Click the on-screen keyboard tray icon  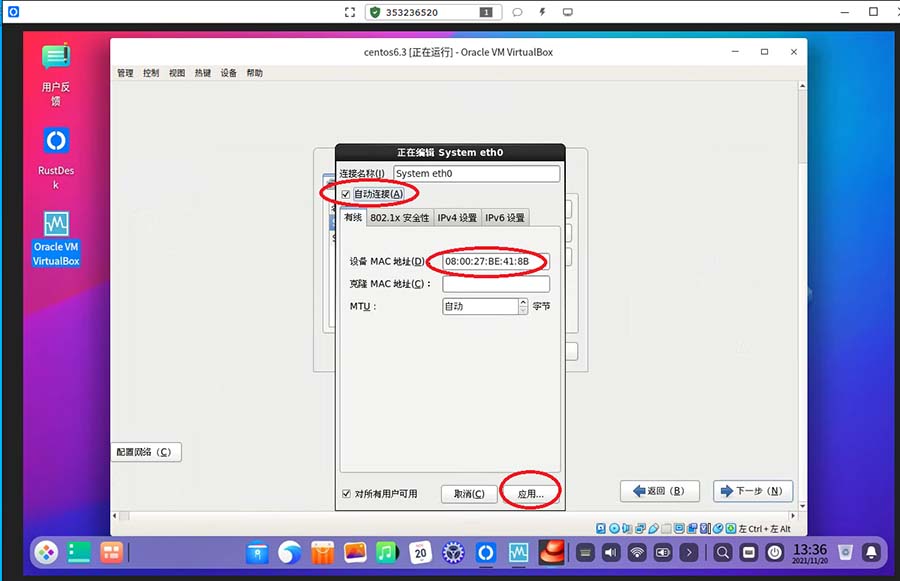point(585,553)
